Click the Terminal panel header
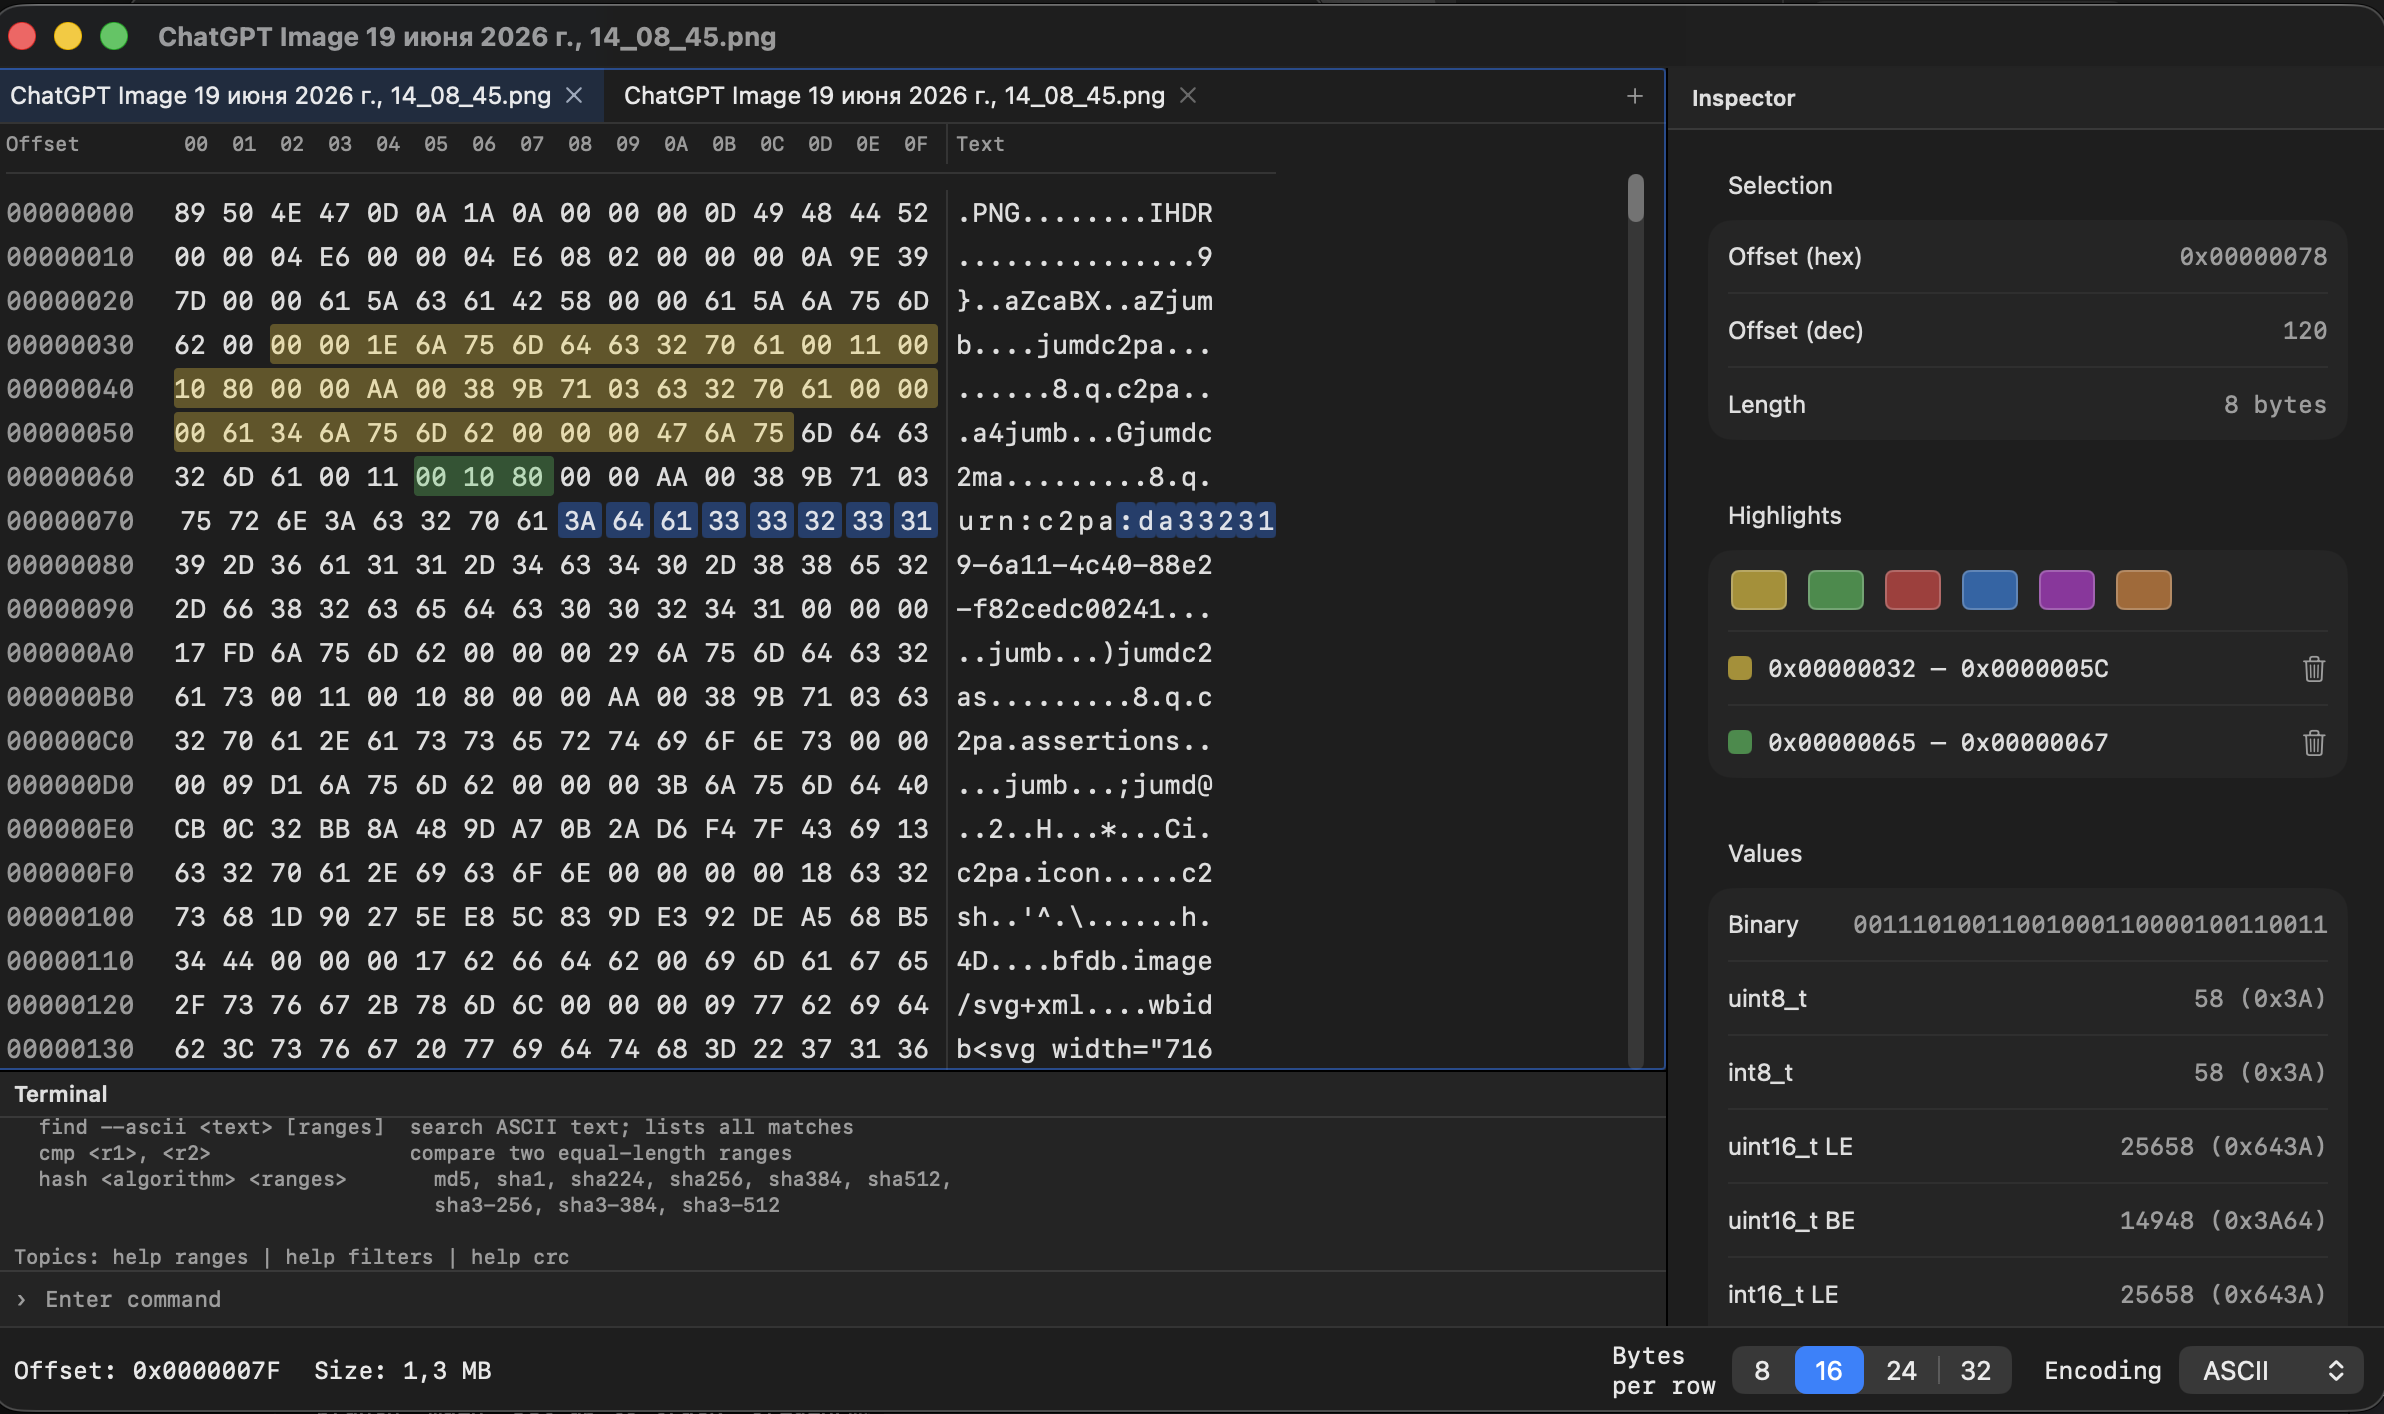Screen dimensions: 2384x1414 coord(61,1094)
